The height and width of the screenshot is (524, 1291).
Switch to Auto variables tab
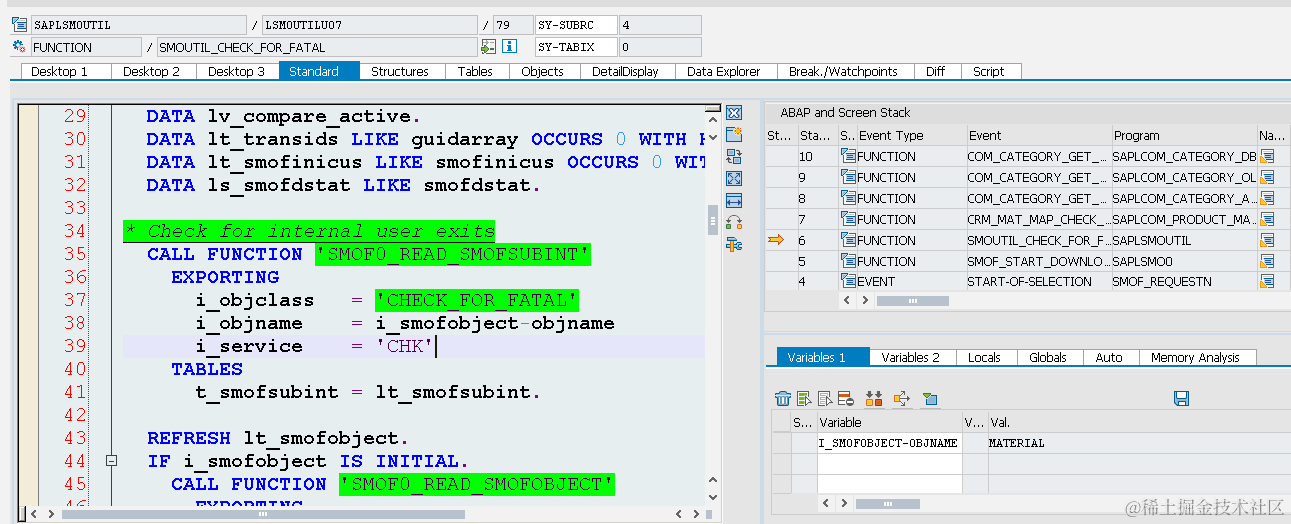click(x=1109, y=357)
